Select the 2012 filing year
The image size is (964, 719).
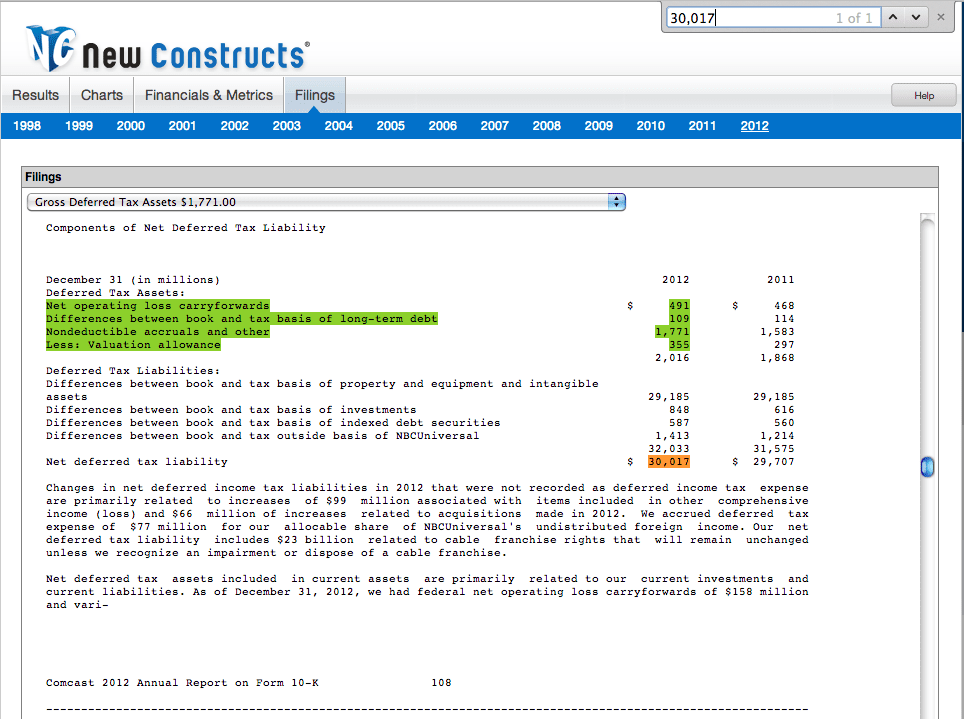coord(754,126)
